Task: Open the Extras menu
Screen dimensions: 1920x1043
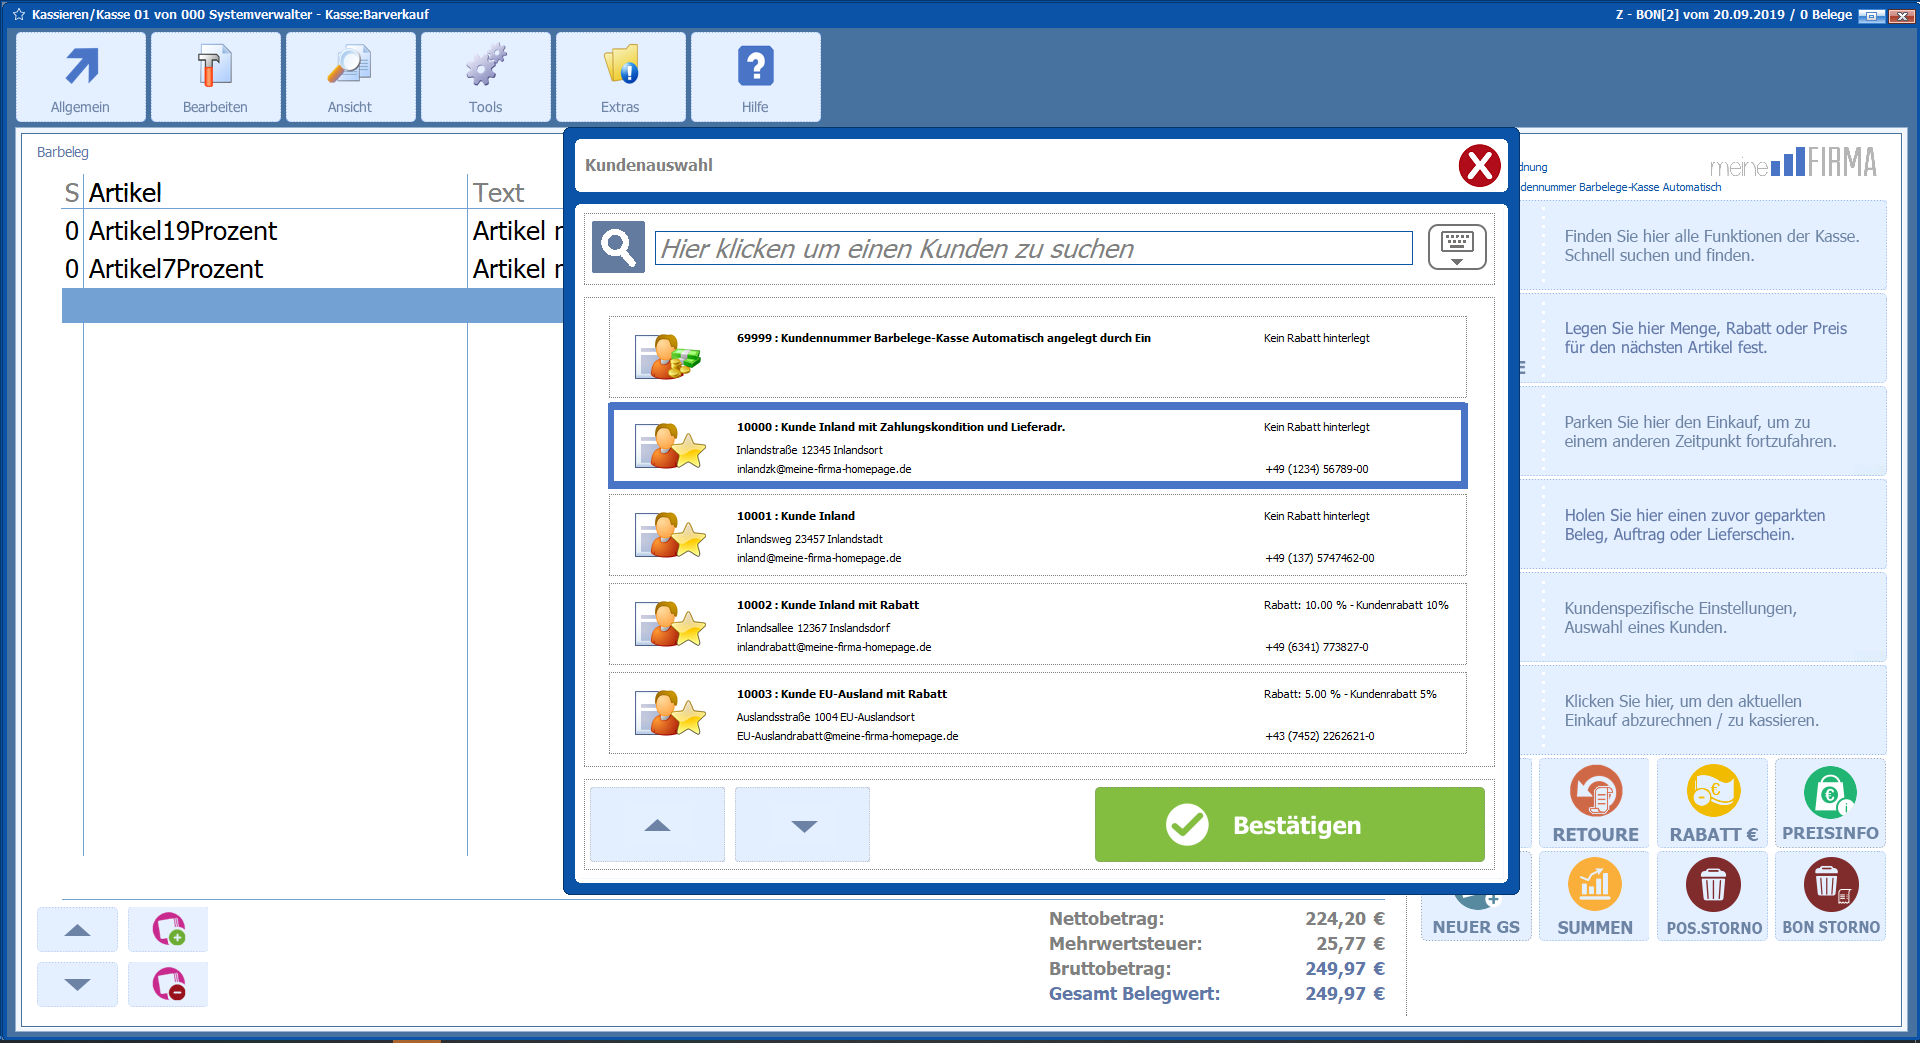Action: (x=620, y=78)
